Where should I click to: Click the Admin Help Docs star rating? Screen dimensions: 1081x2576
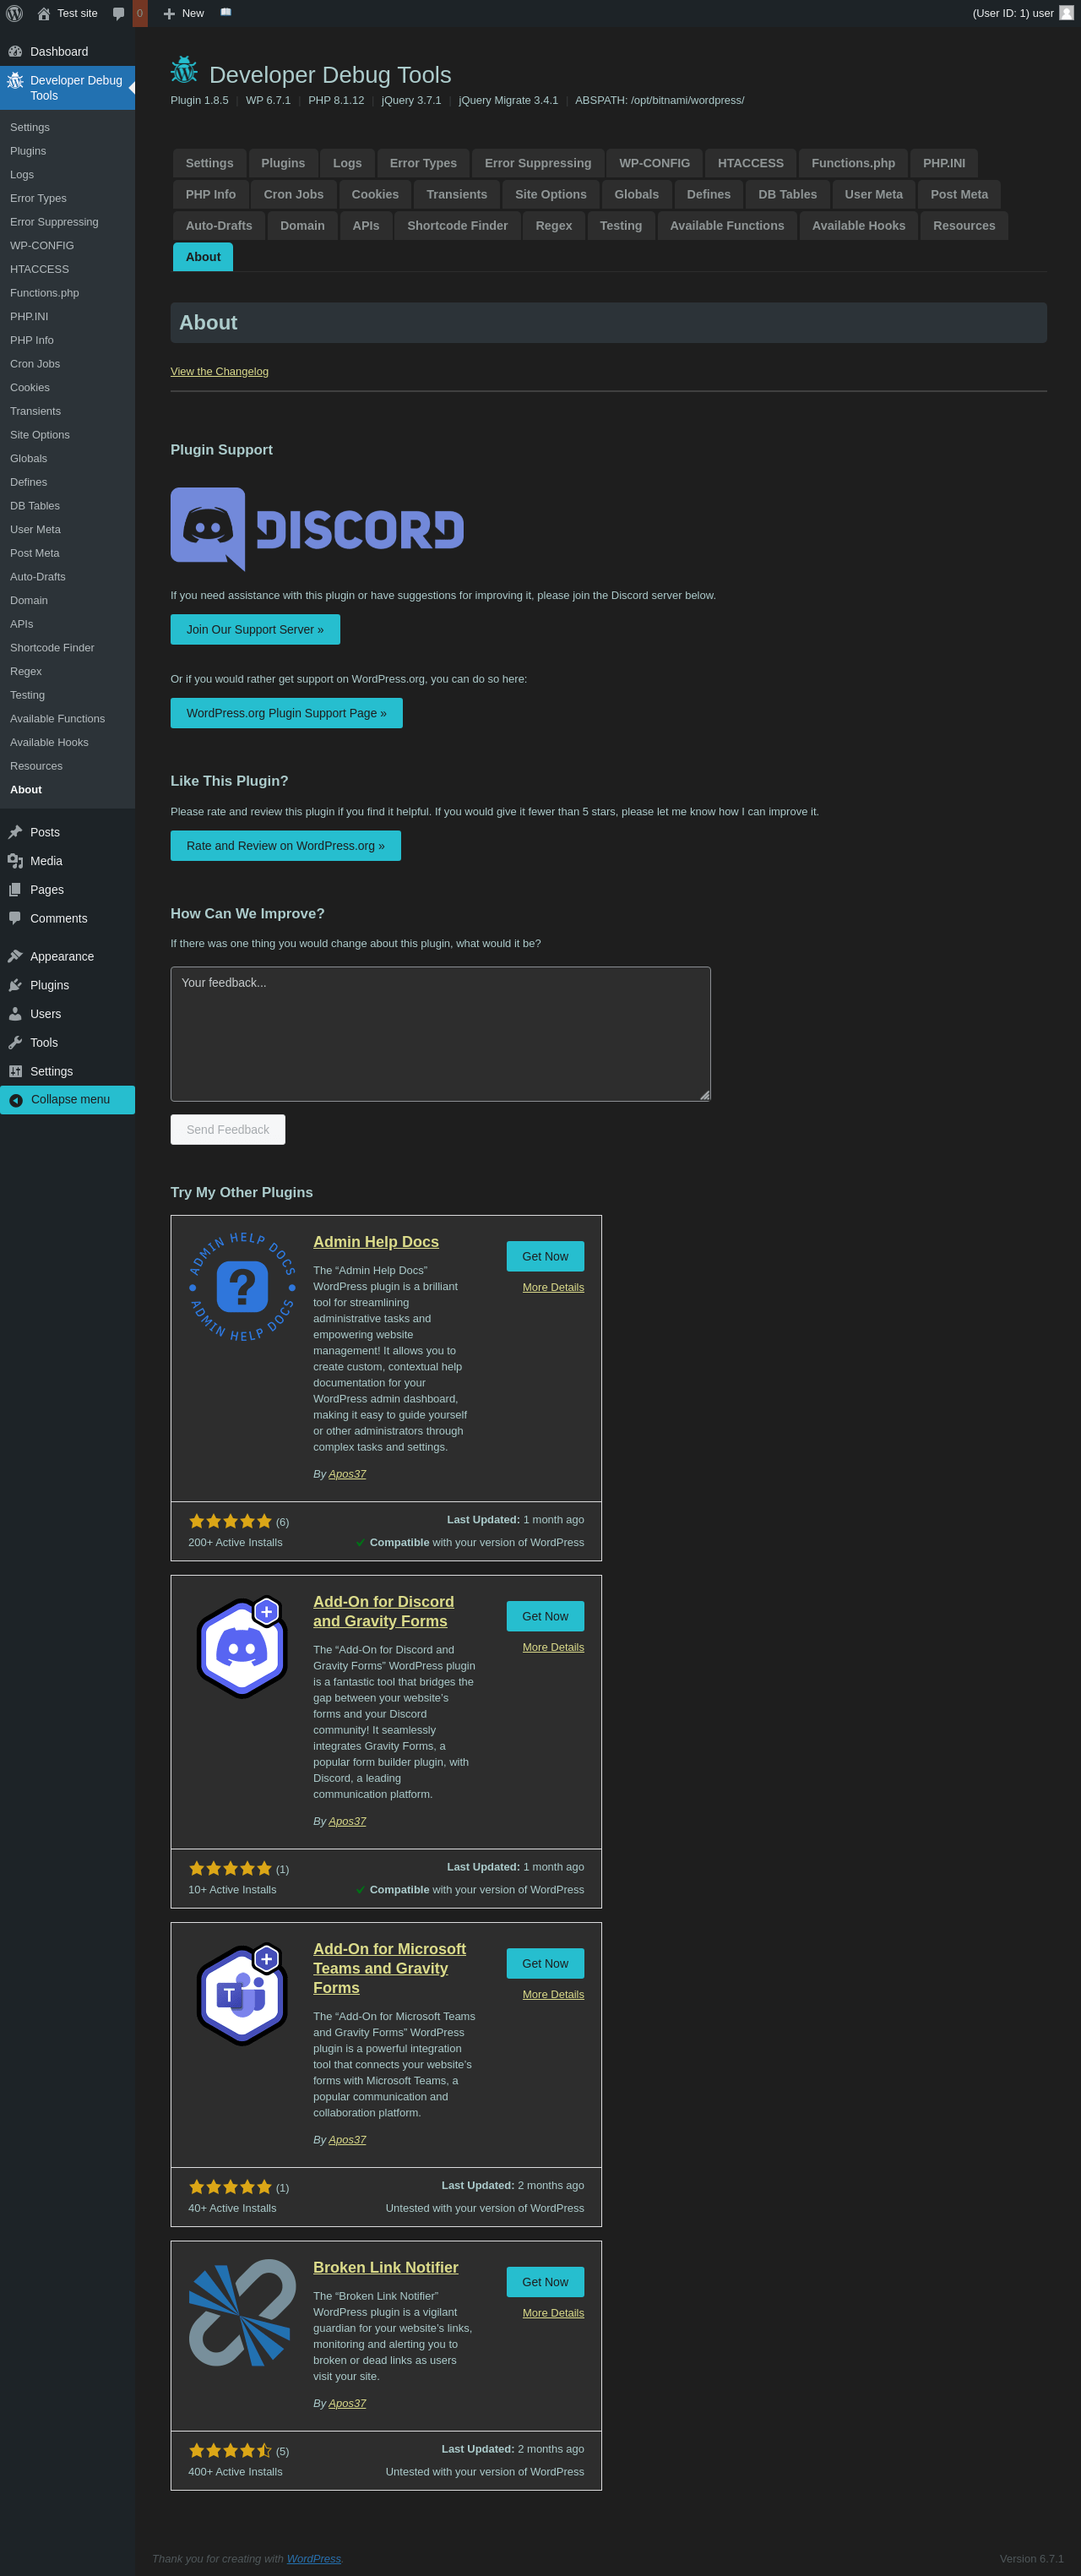pyautogui.click(x=230, y=1521)
